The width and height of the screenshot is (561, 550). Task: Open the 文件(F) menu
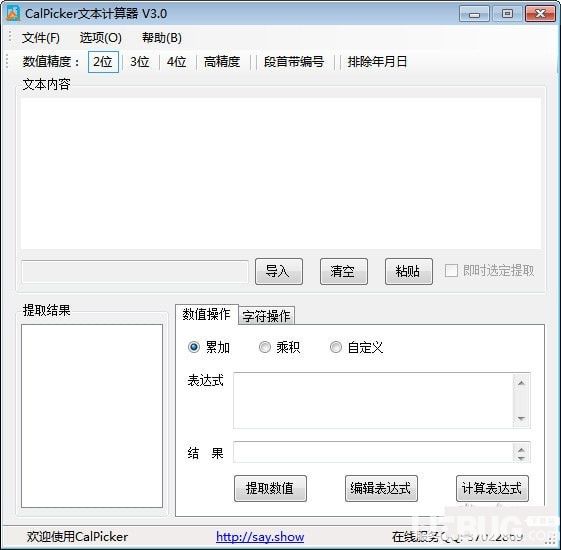point(40,38)
